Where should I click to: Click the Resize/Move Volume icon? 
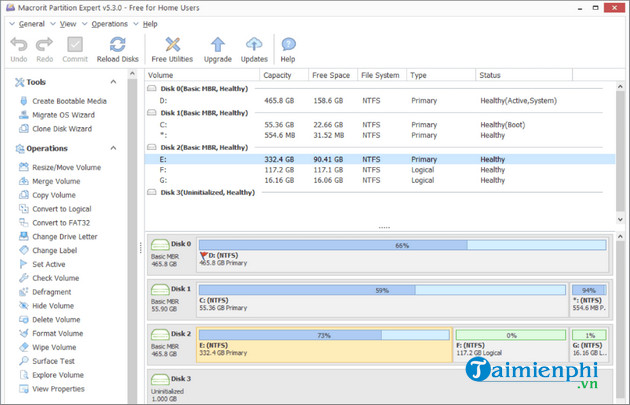[24, 167]
